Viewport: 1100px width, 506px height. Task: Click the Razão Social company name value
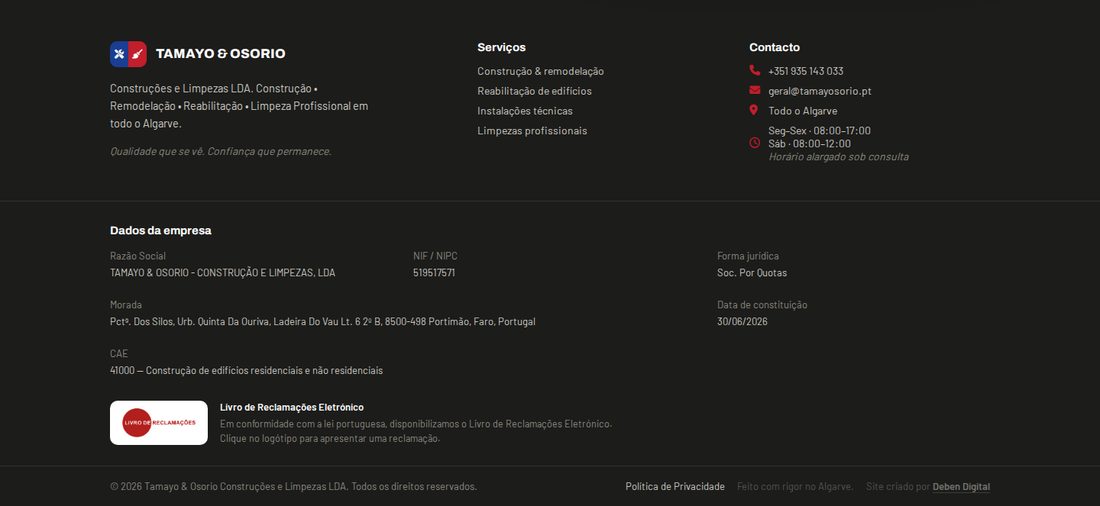point(222,273)
